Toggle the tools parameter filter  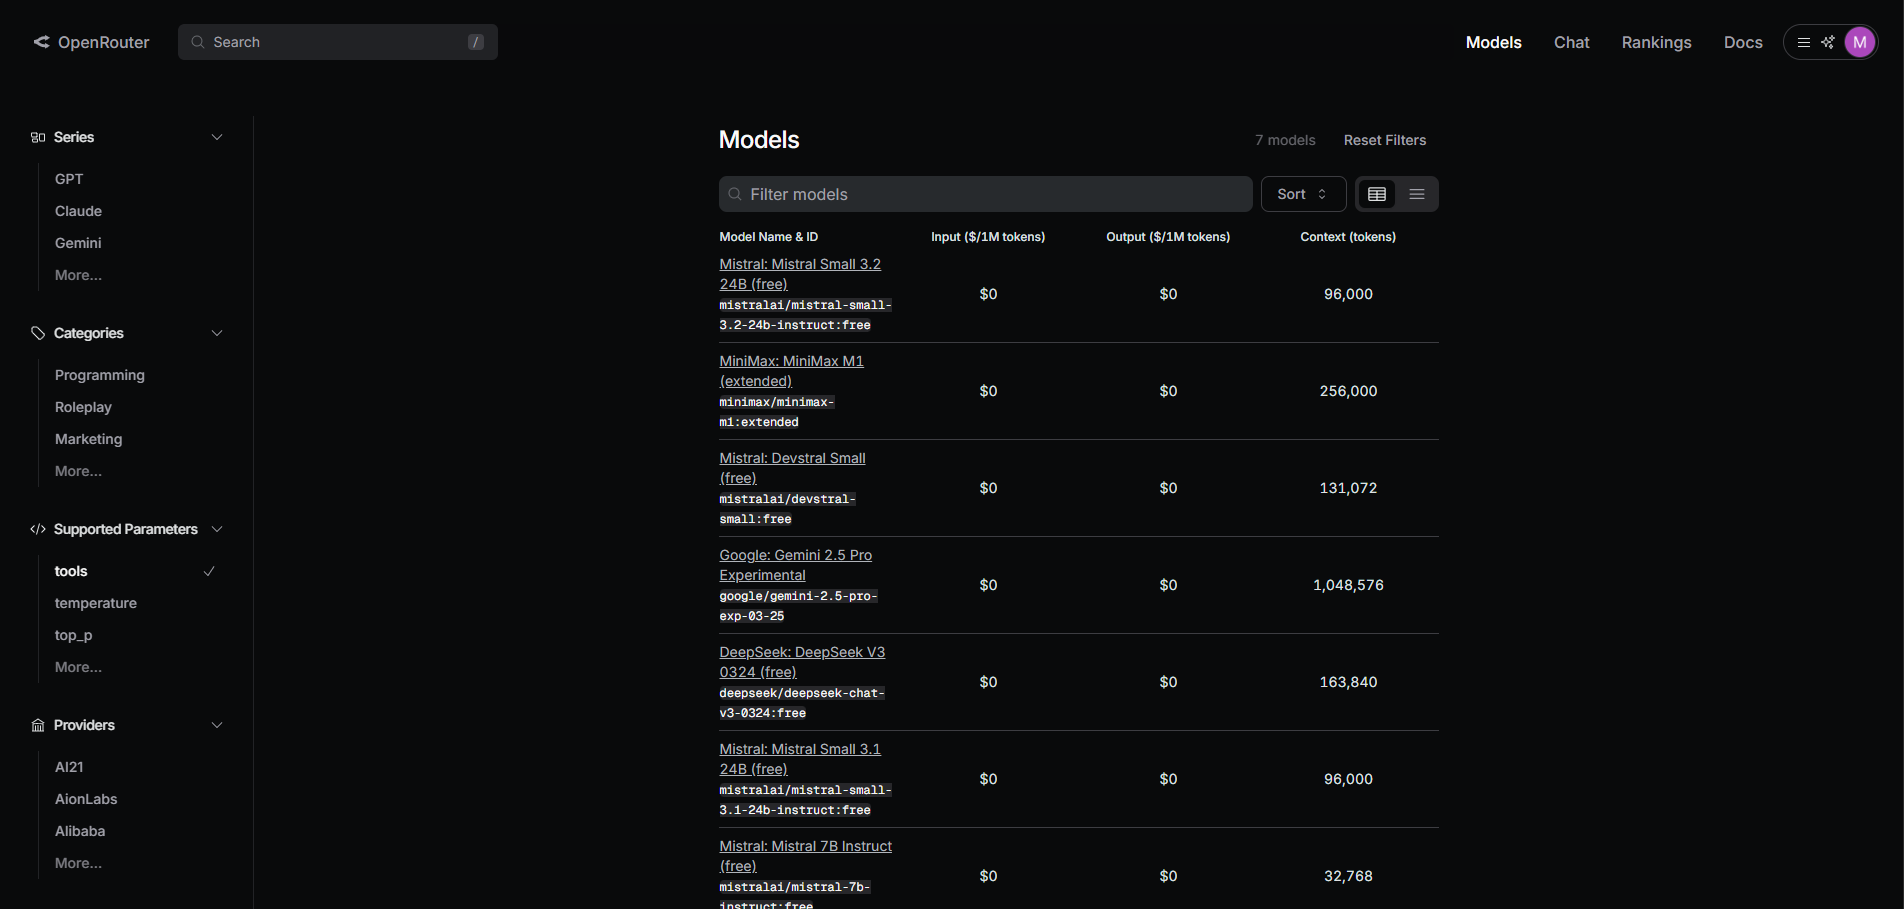click(135, 571)
